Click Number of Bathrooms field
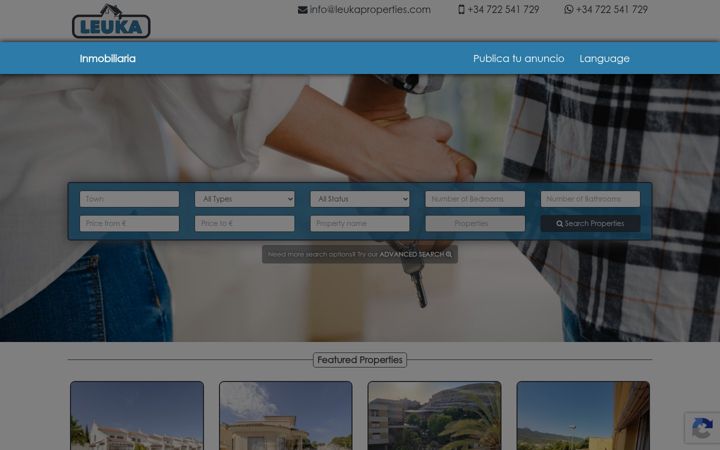Image resolution: width=720 pixels, height=450 pixels. coord(590,199)
